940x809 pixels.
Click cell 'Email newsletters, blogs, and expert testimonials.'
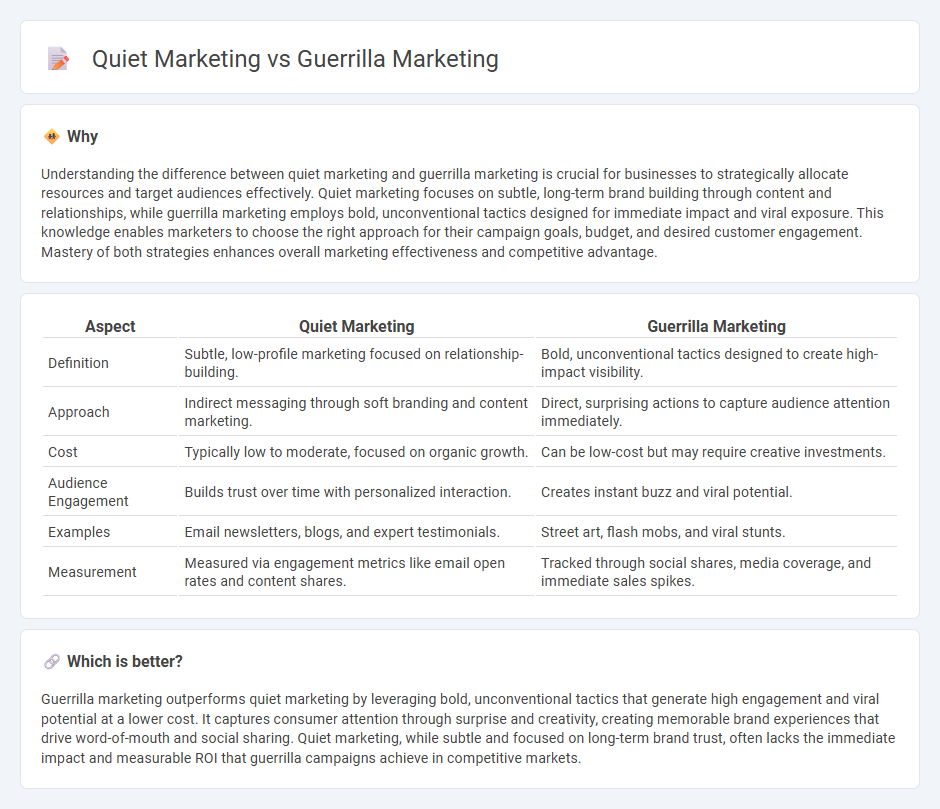pos(356,532)
